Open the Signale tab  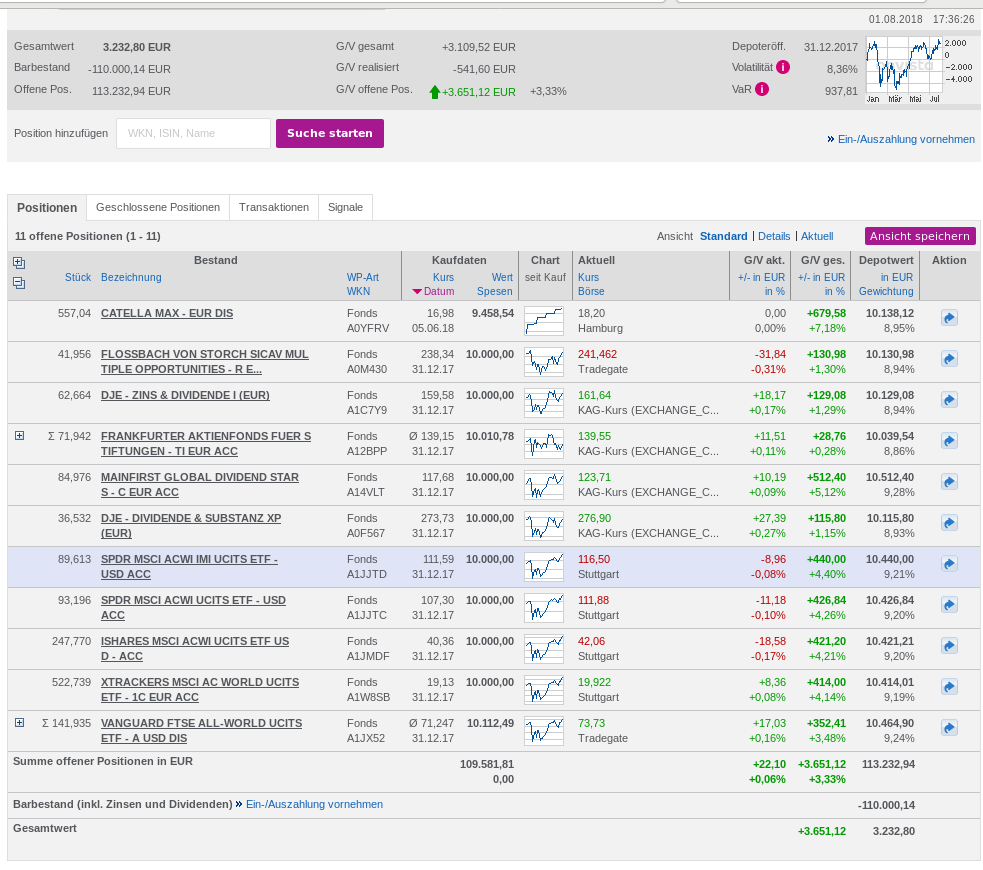coord(346,207)
